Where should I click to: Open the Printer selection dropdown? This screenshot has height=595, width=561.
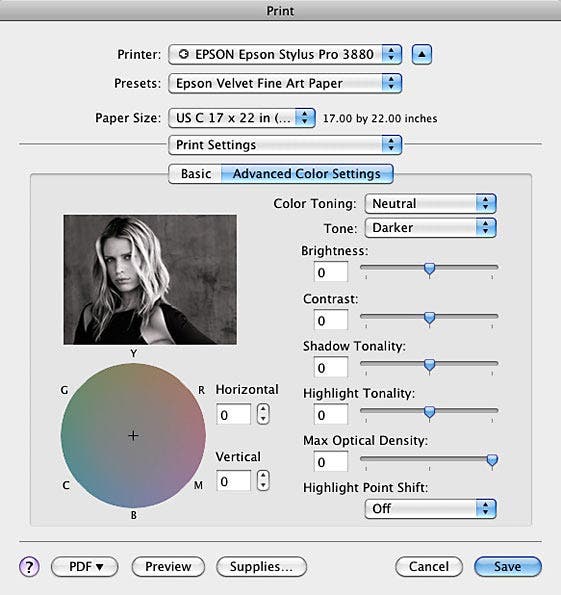285,54
